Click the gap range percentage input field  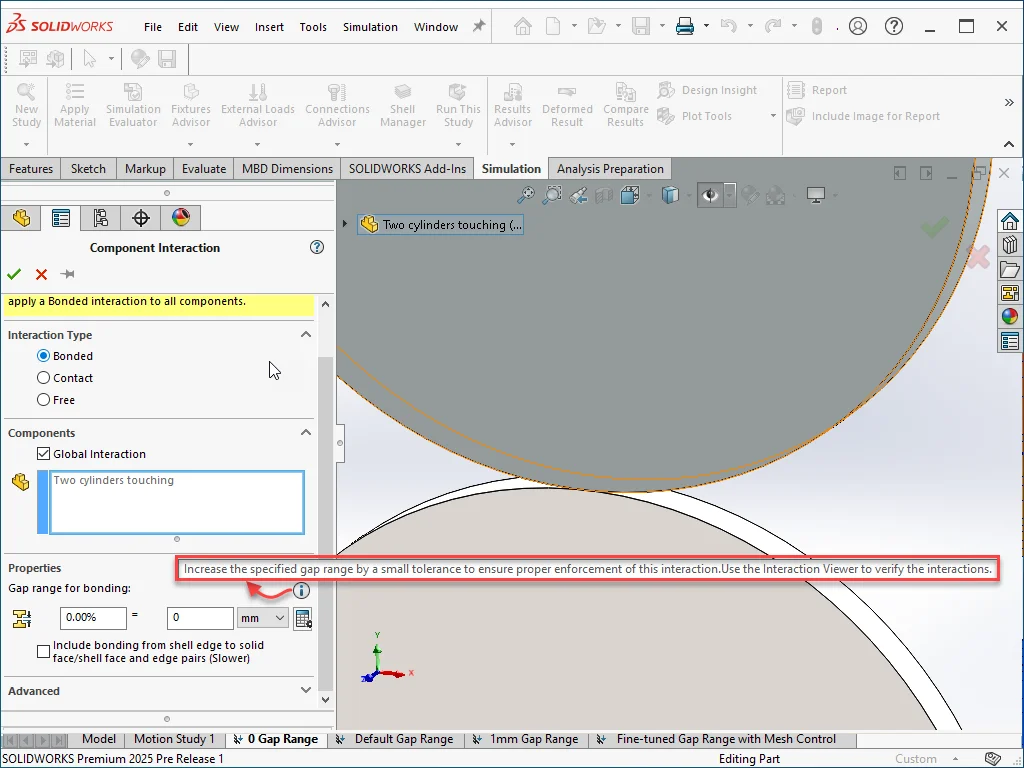coord(93,618)
